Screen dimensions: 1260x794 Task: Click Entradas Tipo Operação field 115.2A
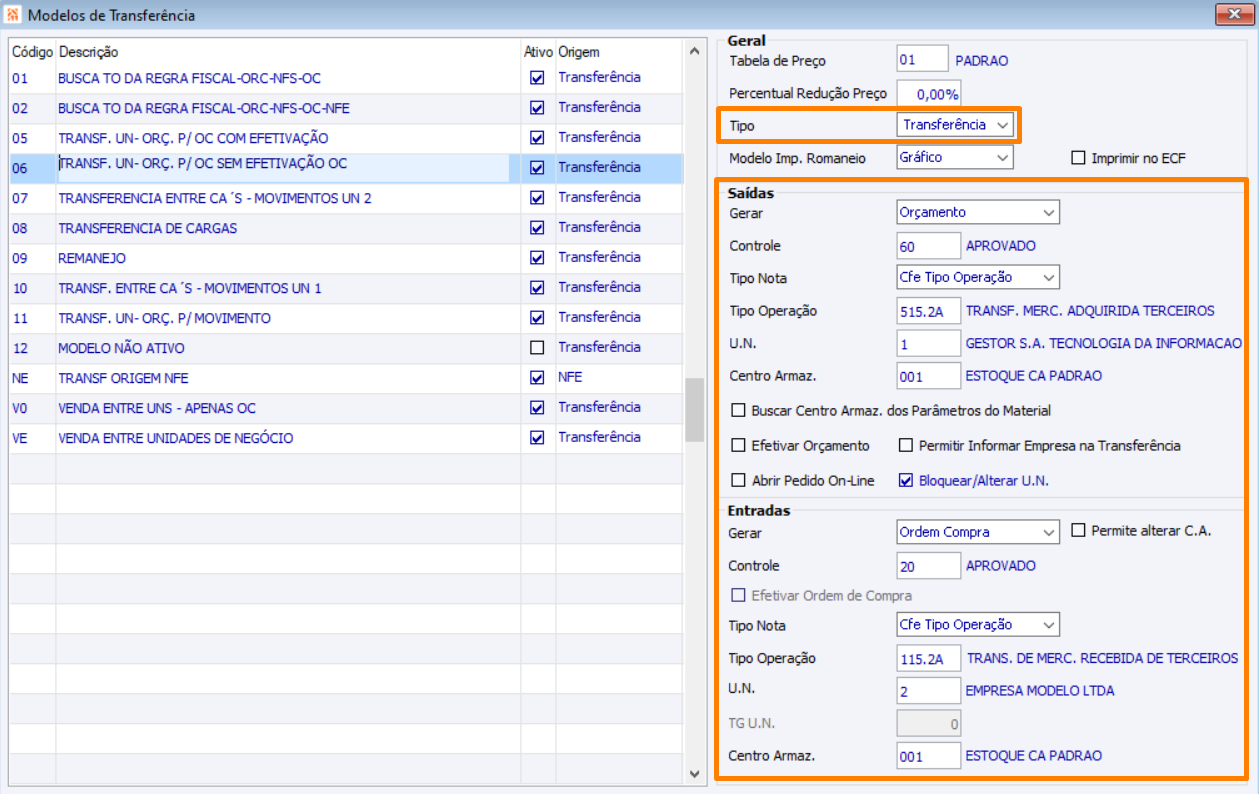pos(929,658)
